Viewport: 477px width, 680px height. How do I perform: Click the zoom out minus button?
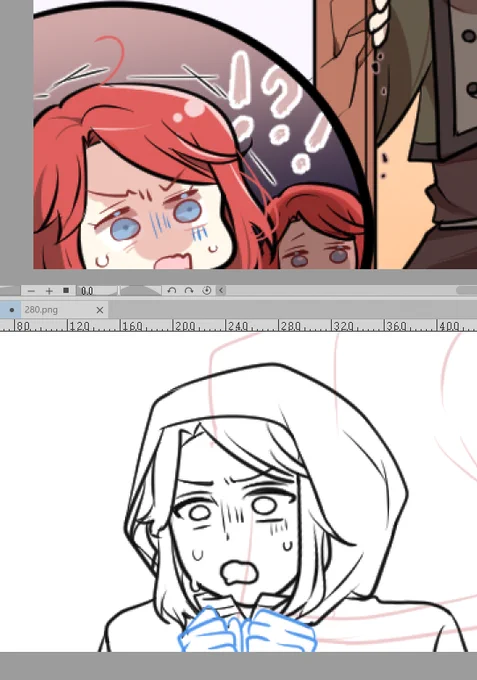31,291
